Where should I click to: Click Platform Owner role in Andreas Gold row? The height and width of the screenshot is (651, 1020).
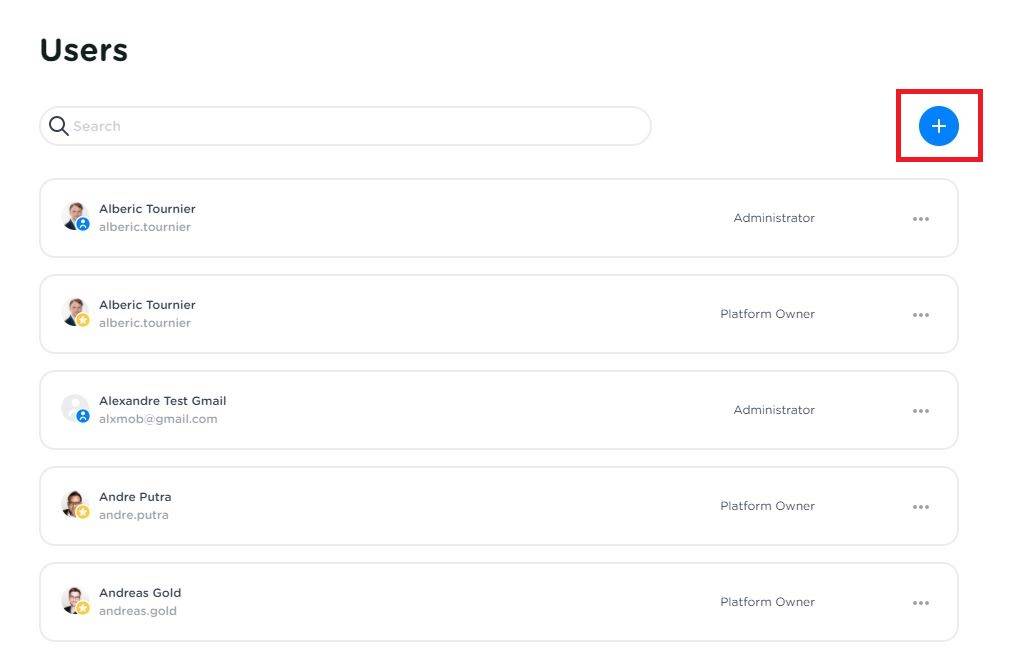tap(767, 602)
